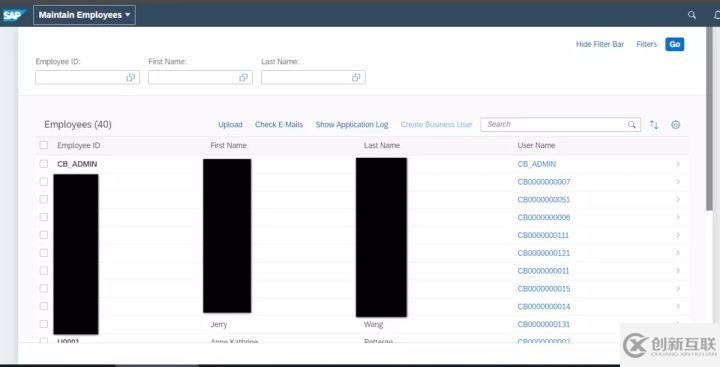Open user link CB0000000006
The image size is (720, 367).
coord(544,217)
